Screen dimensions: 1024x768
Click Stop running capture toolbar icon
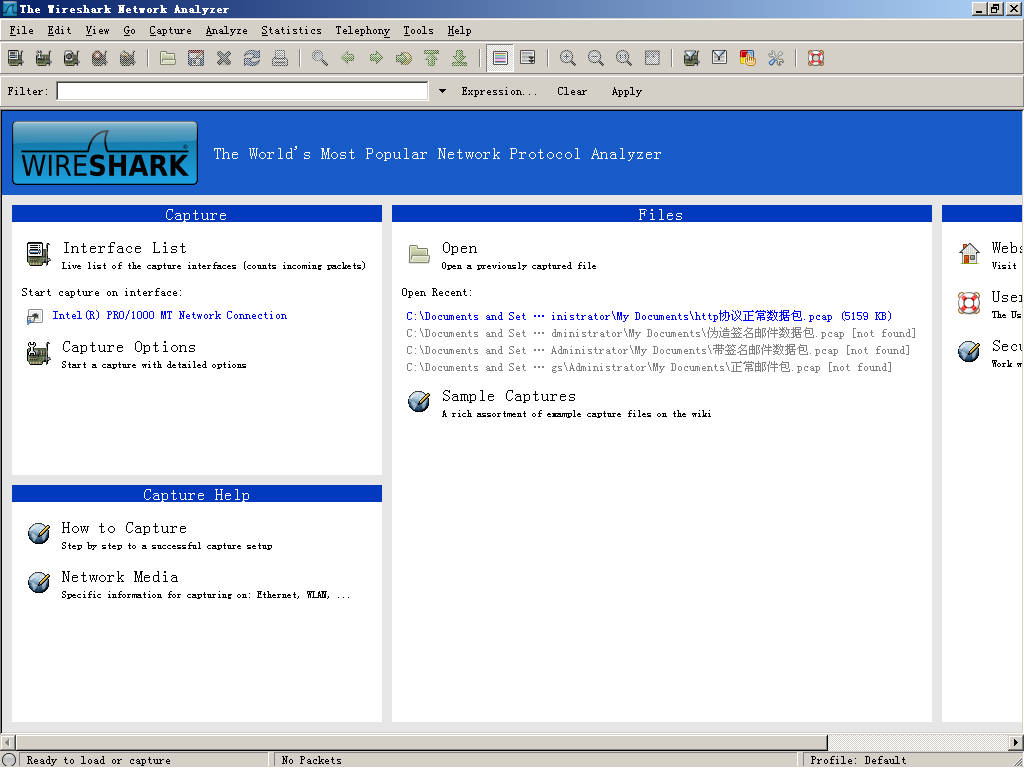[100, 58]
